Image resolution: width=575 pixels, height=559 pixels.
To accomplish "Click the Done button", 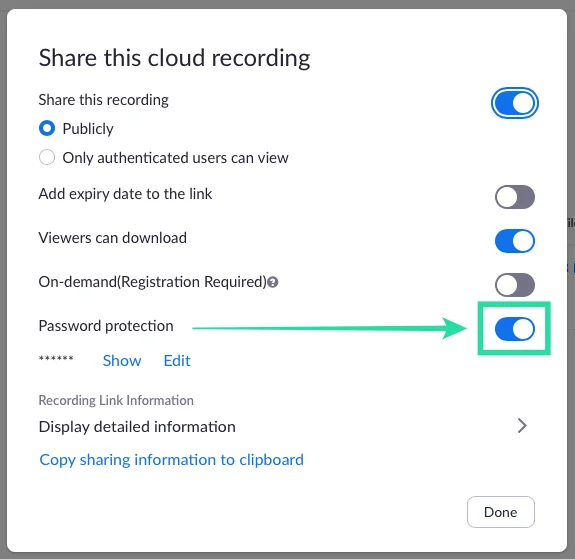I will tap(501, 512).
